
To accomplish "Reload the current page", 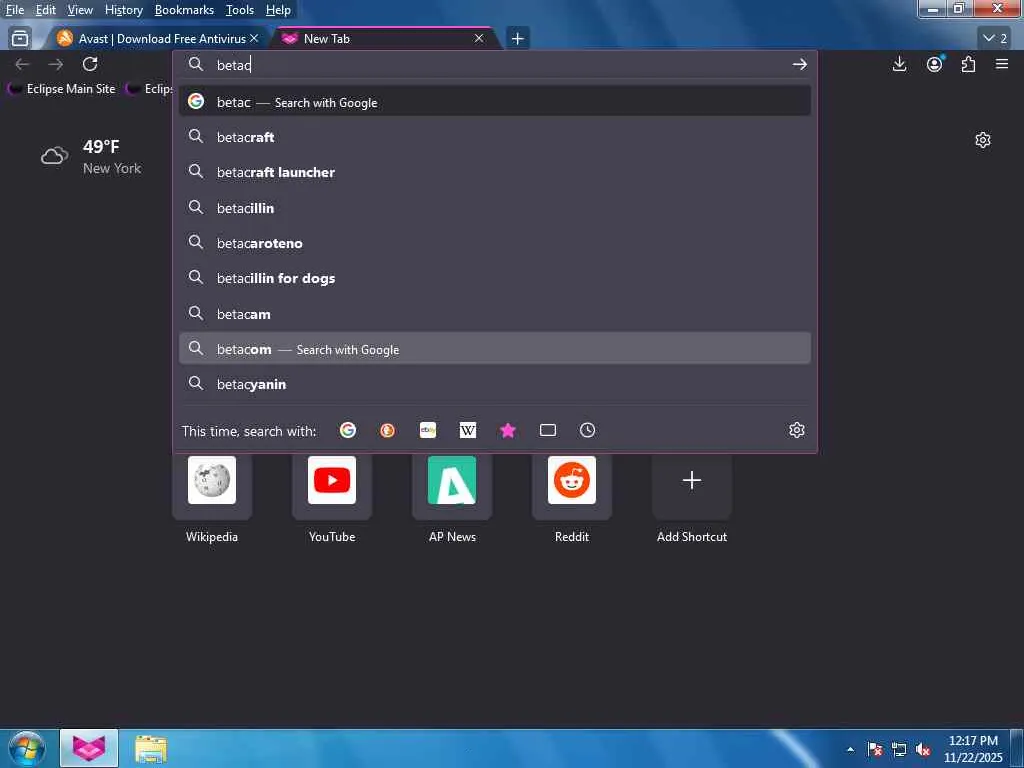I will 90,64.
